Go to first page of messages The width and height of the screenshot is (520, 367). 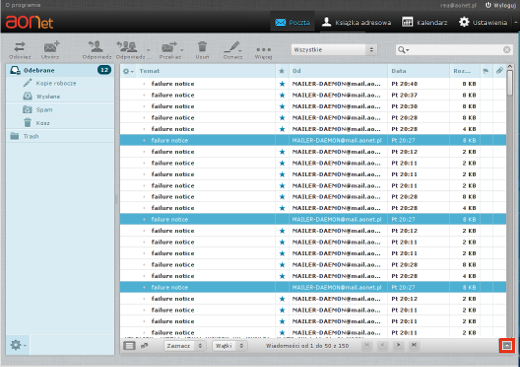(x=367, y=345)
